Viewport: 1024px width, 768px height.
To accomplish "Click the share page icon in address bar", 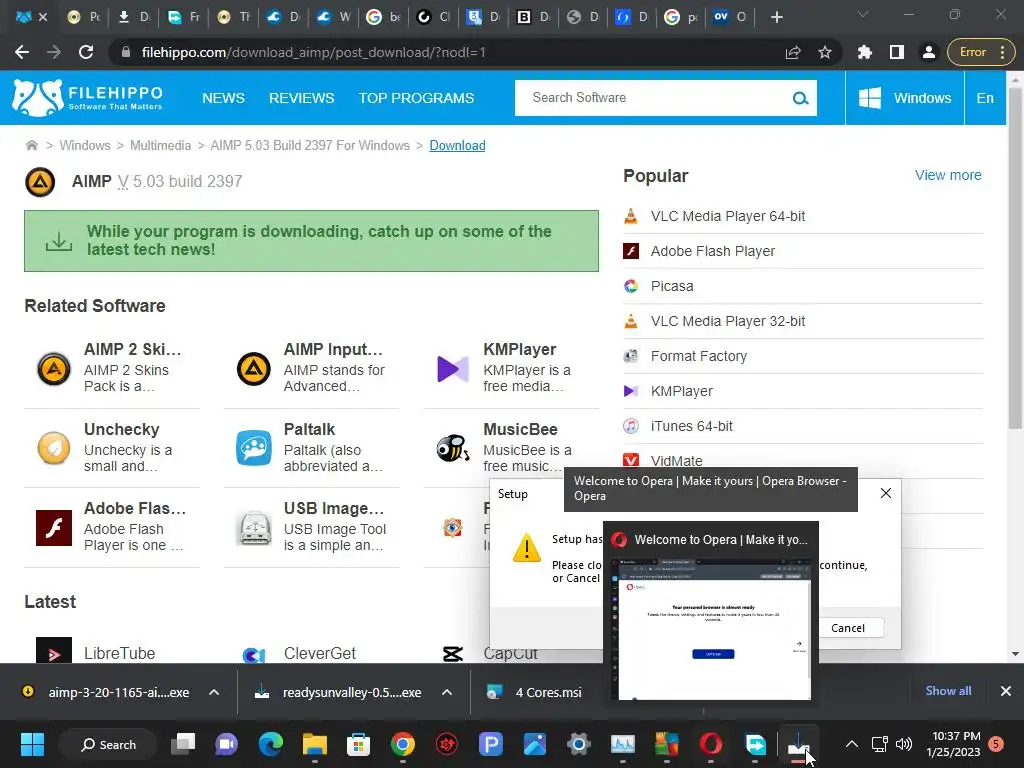I will click(793, 52).
